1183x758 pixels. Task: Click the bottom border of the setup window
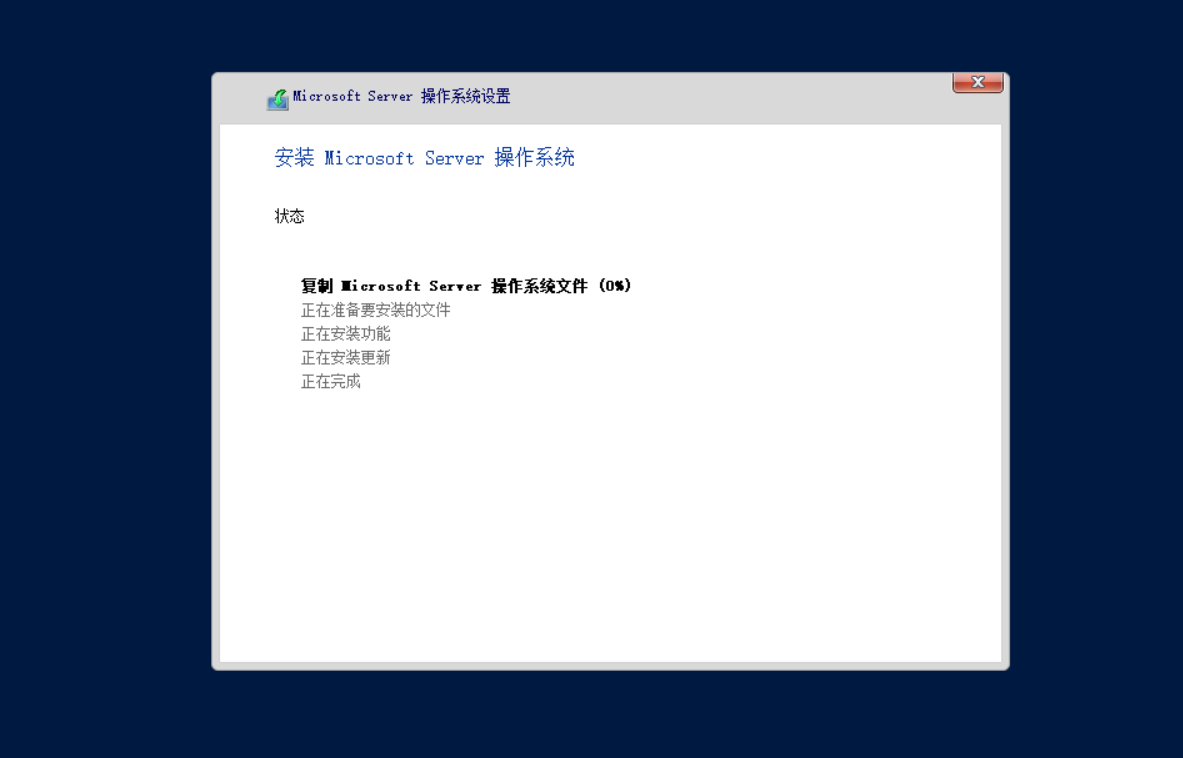click(x=610, y=666)
